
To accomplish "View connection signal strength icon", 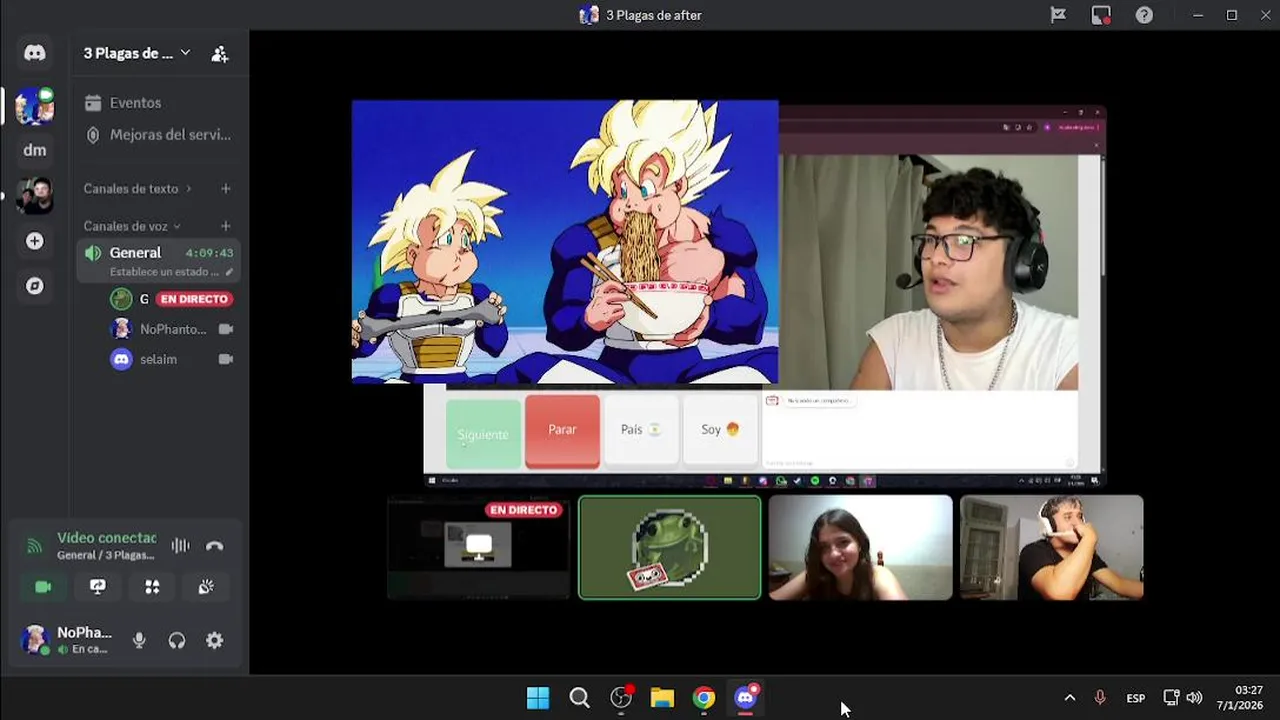I will 35,546.
